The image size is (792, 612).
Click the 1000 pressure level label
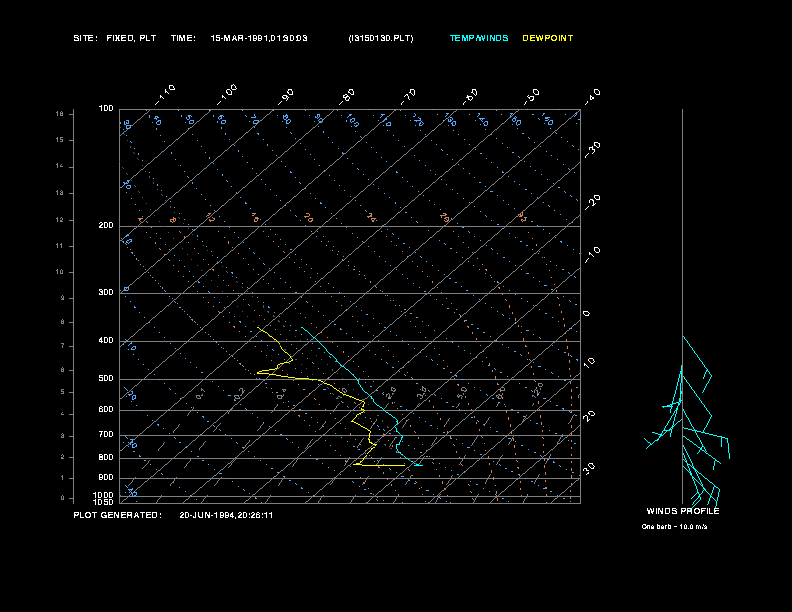click(x=104, y=495)
